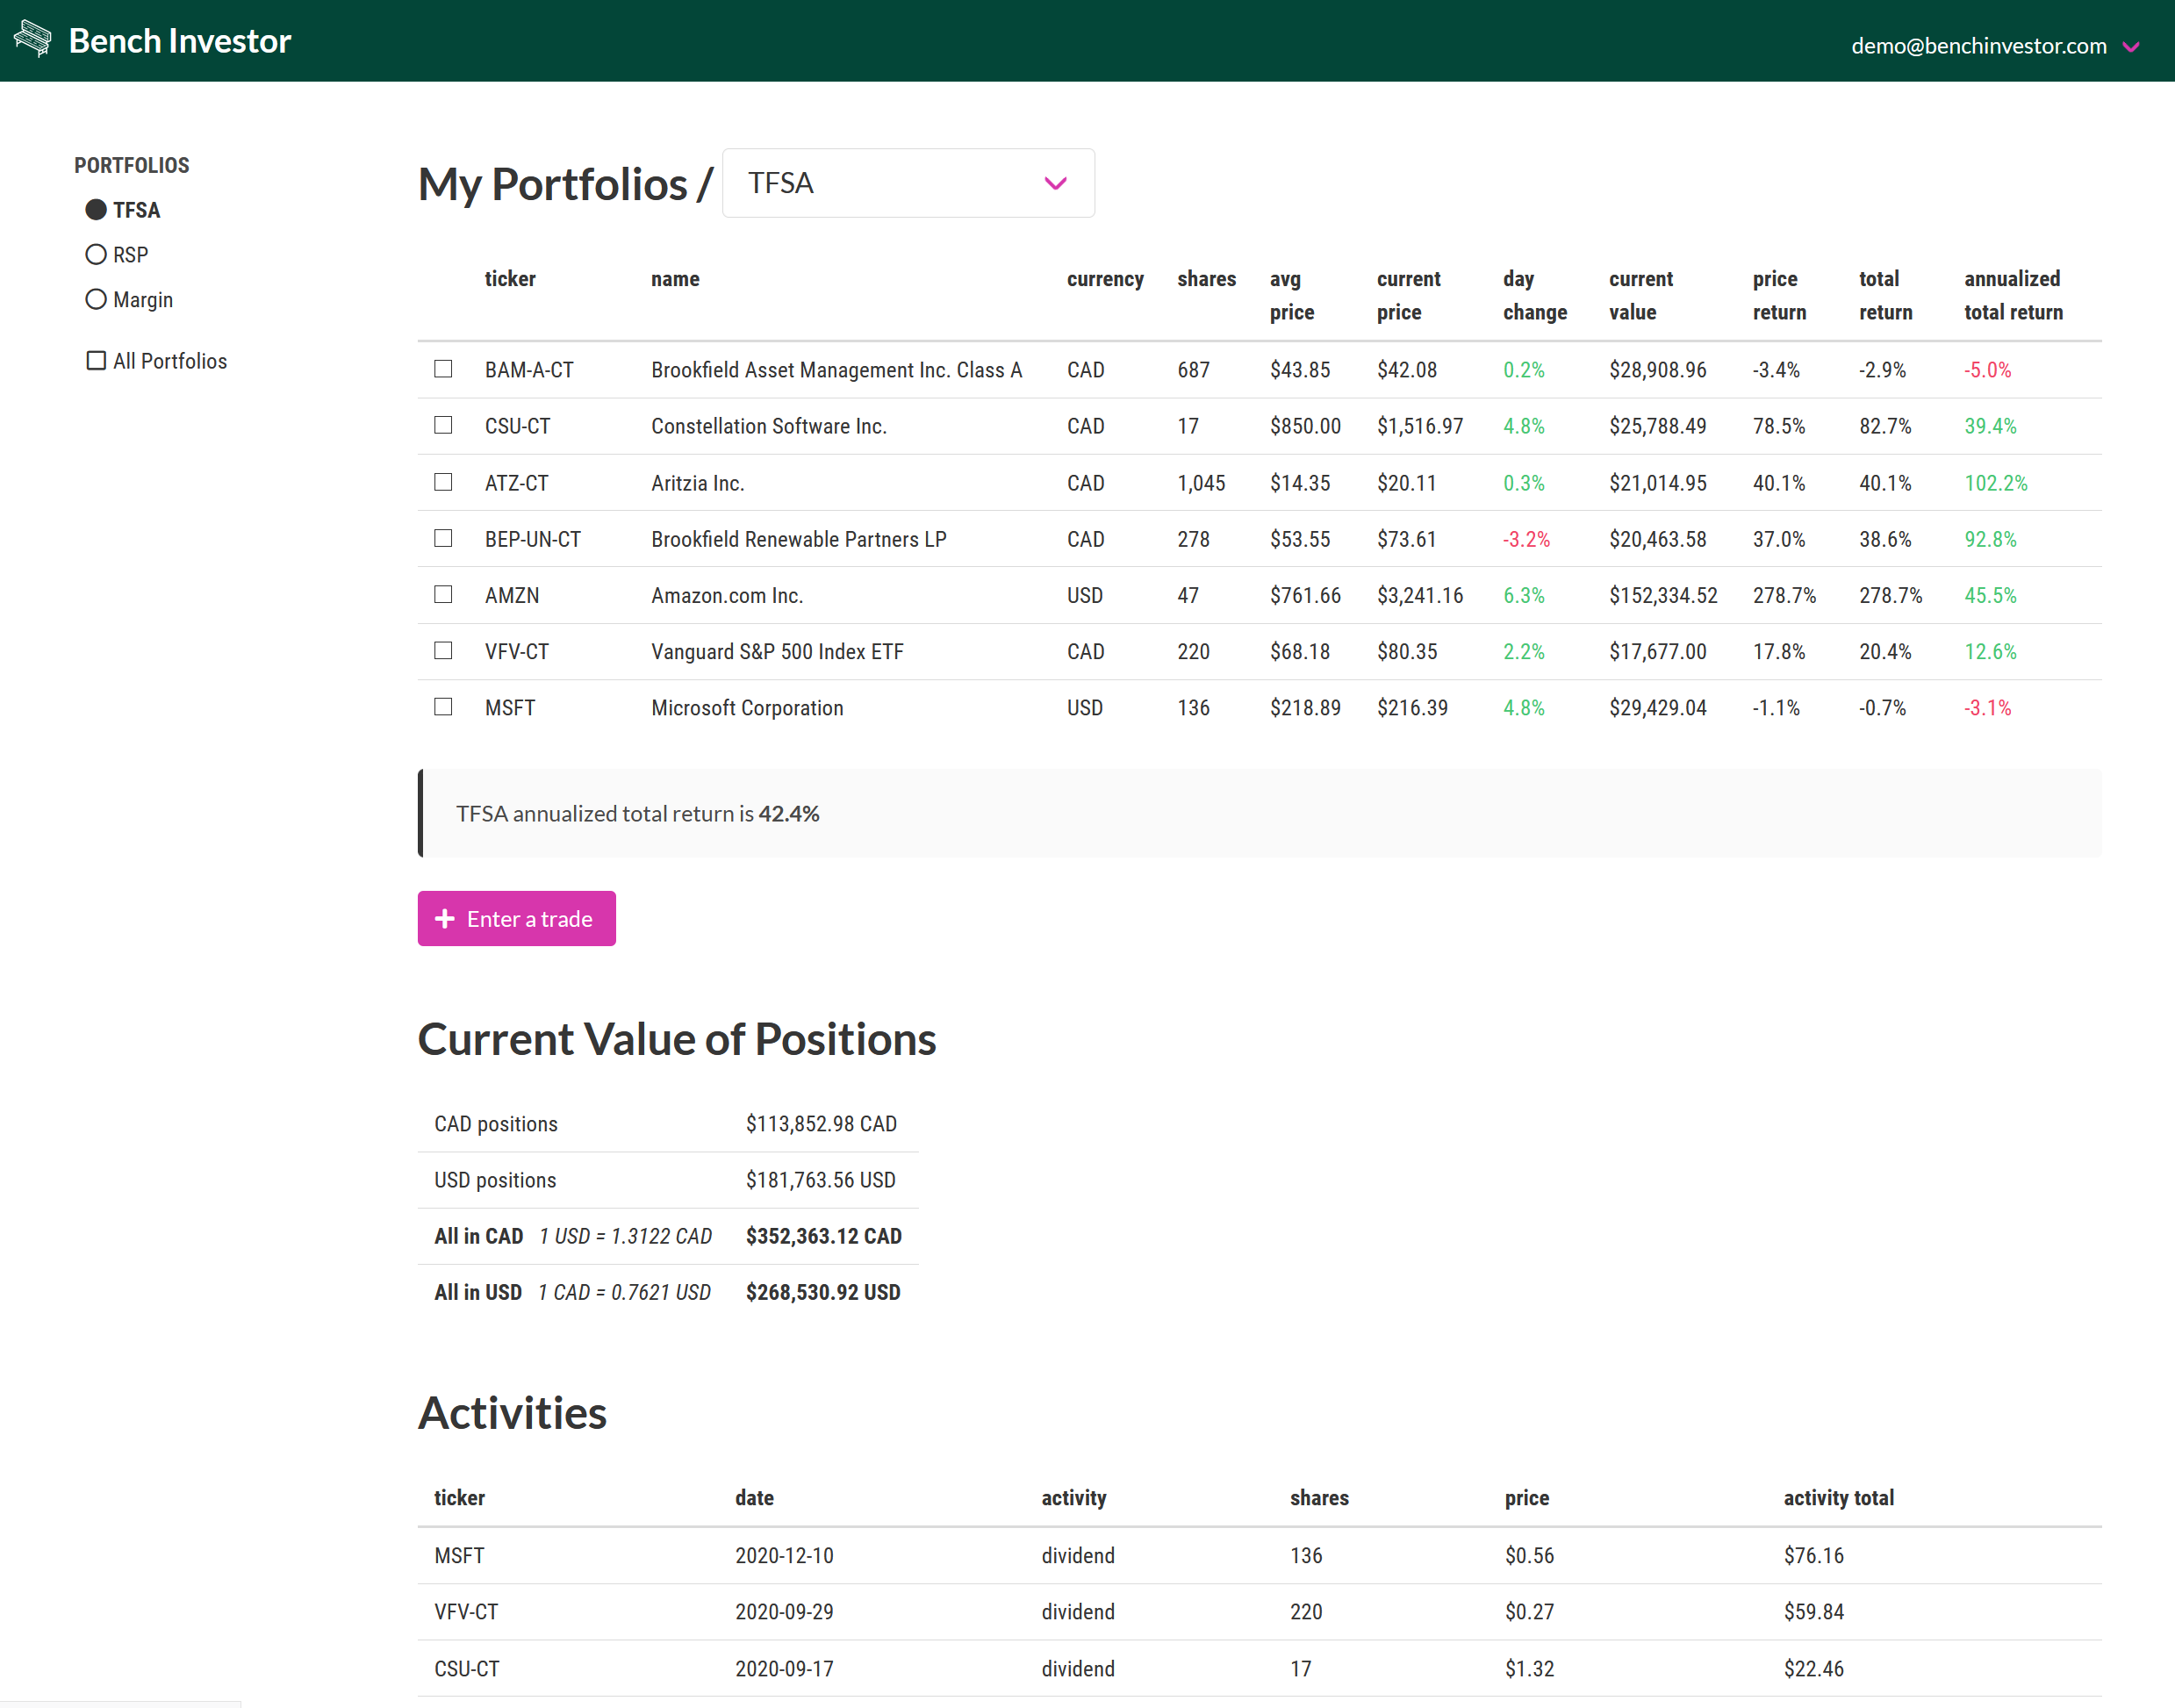This screenshot has height=1708, width=2175.
Task: Click the pink chevron in TFSA dropdown
Action: [1055, 183]
